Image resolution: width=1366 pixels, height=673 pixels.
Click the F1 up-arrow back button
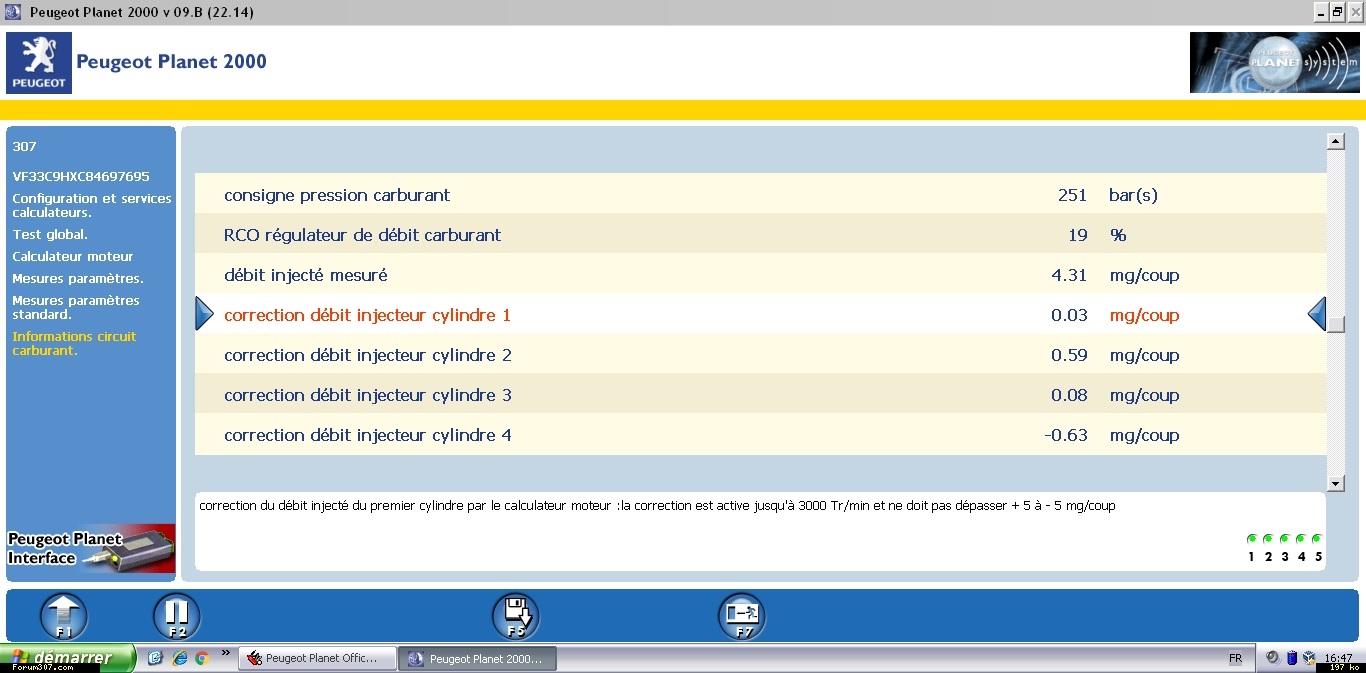coord(63,616)
